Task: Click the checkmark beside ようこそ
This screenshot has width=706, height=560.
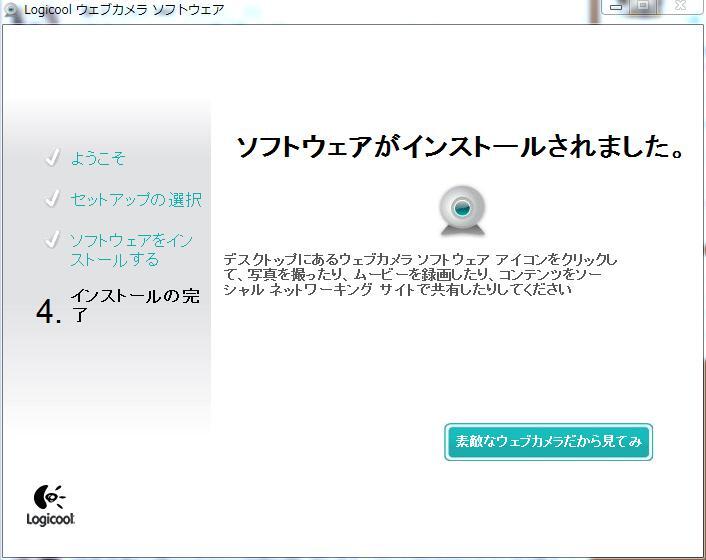Action: (52, 157)
